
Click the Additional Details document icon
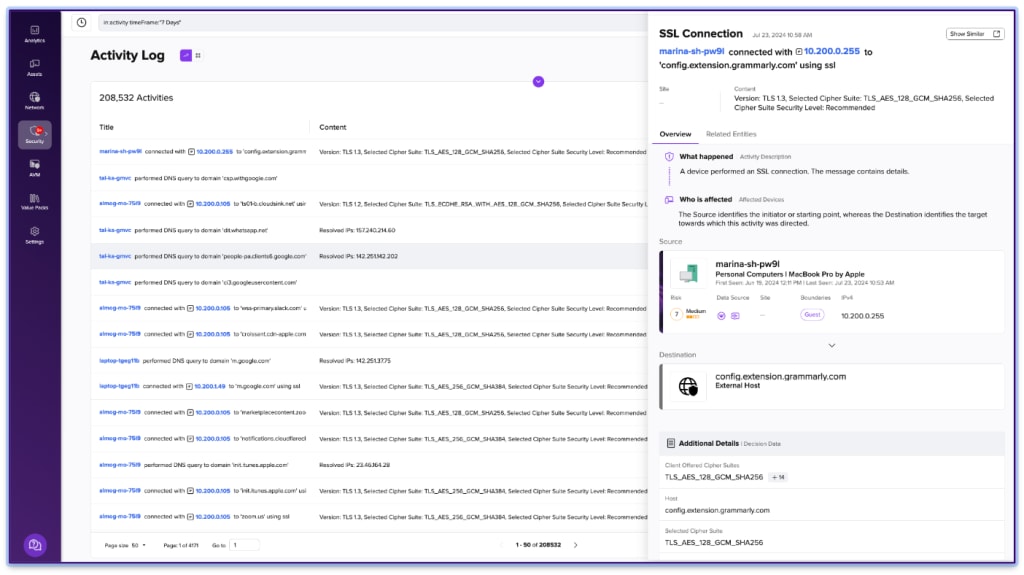click(x=670, y=443)
